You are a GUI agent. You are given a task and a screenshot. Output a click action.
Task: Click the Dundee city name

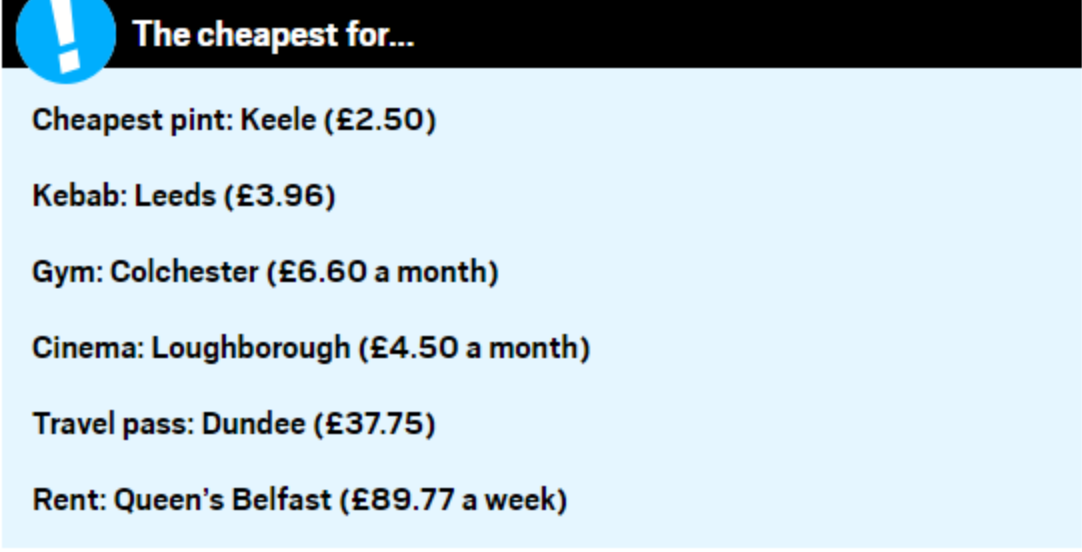pos(253,424)
